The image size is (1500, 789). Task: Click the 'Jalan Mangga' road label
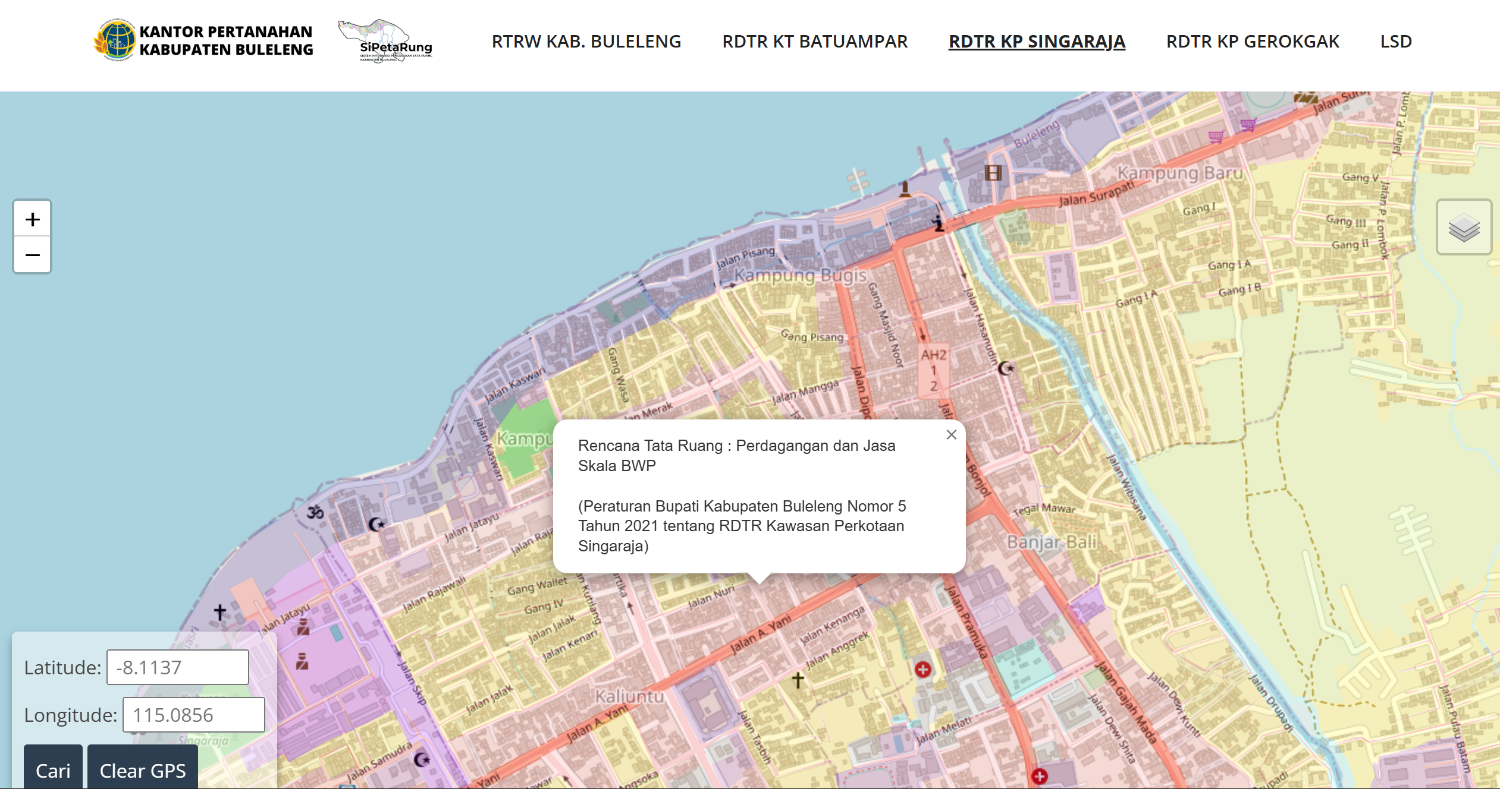pyautogui.click(x=806, y=390)
